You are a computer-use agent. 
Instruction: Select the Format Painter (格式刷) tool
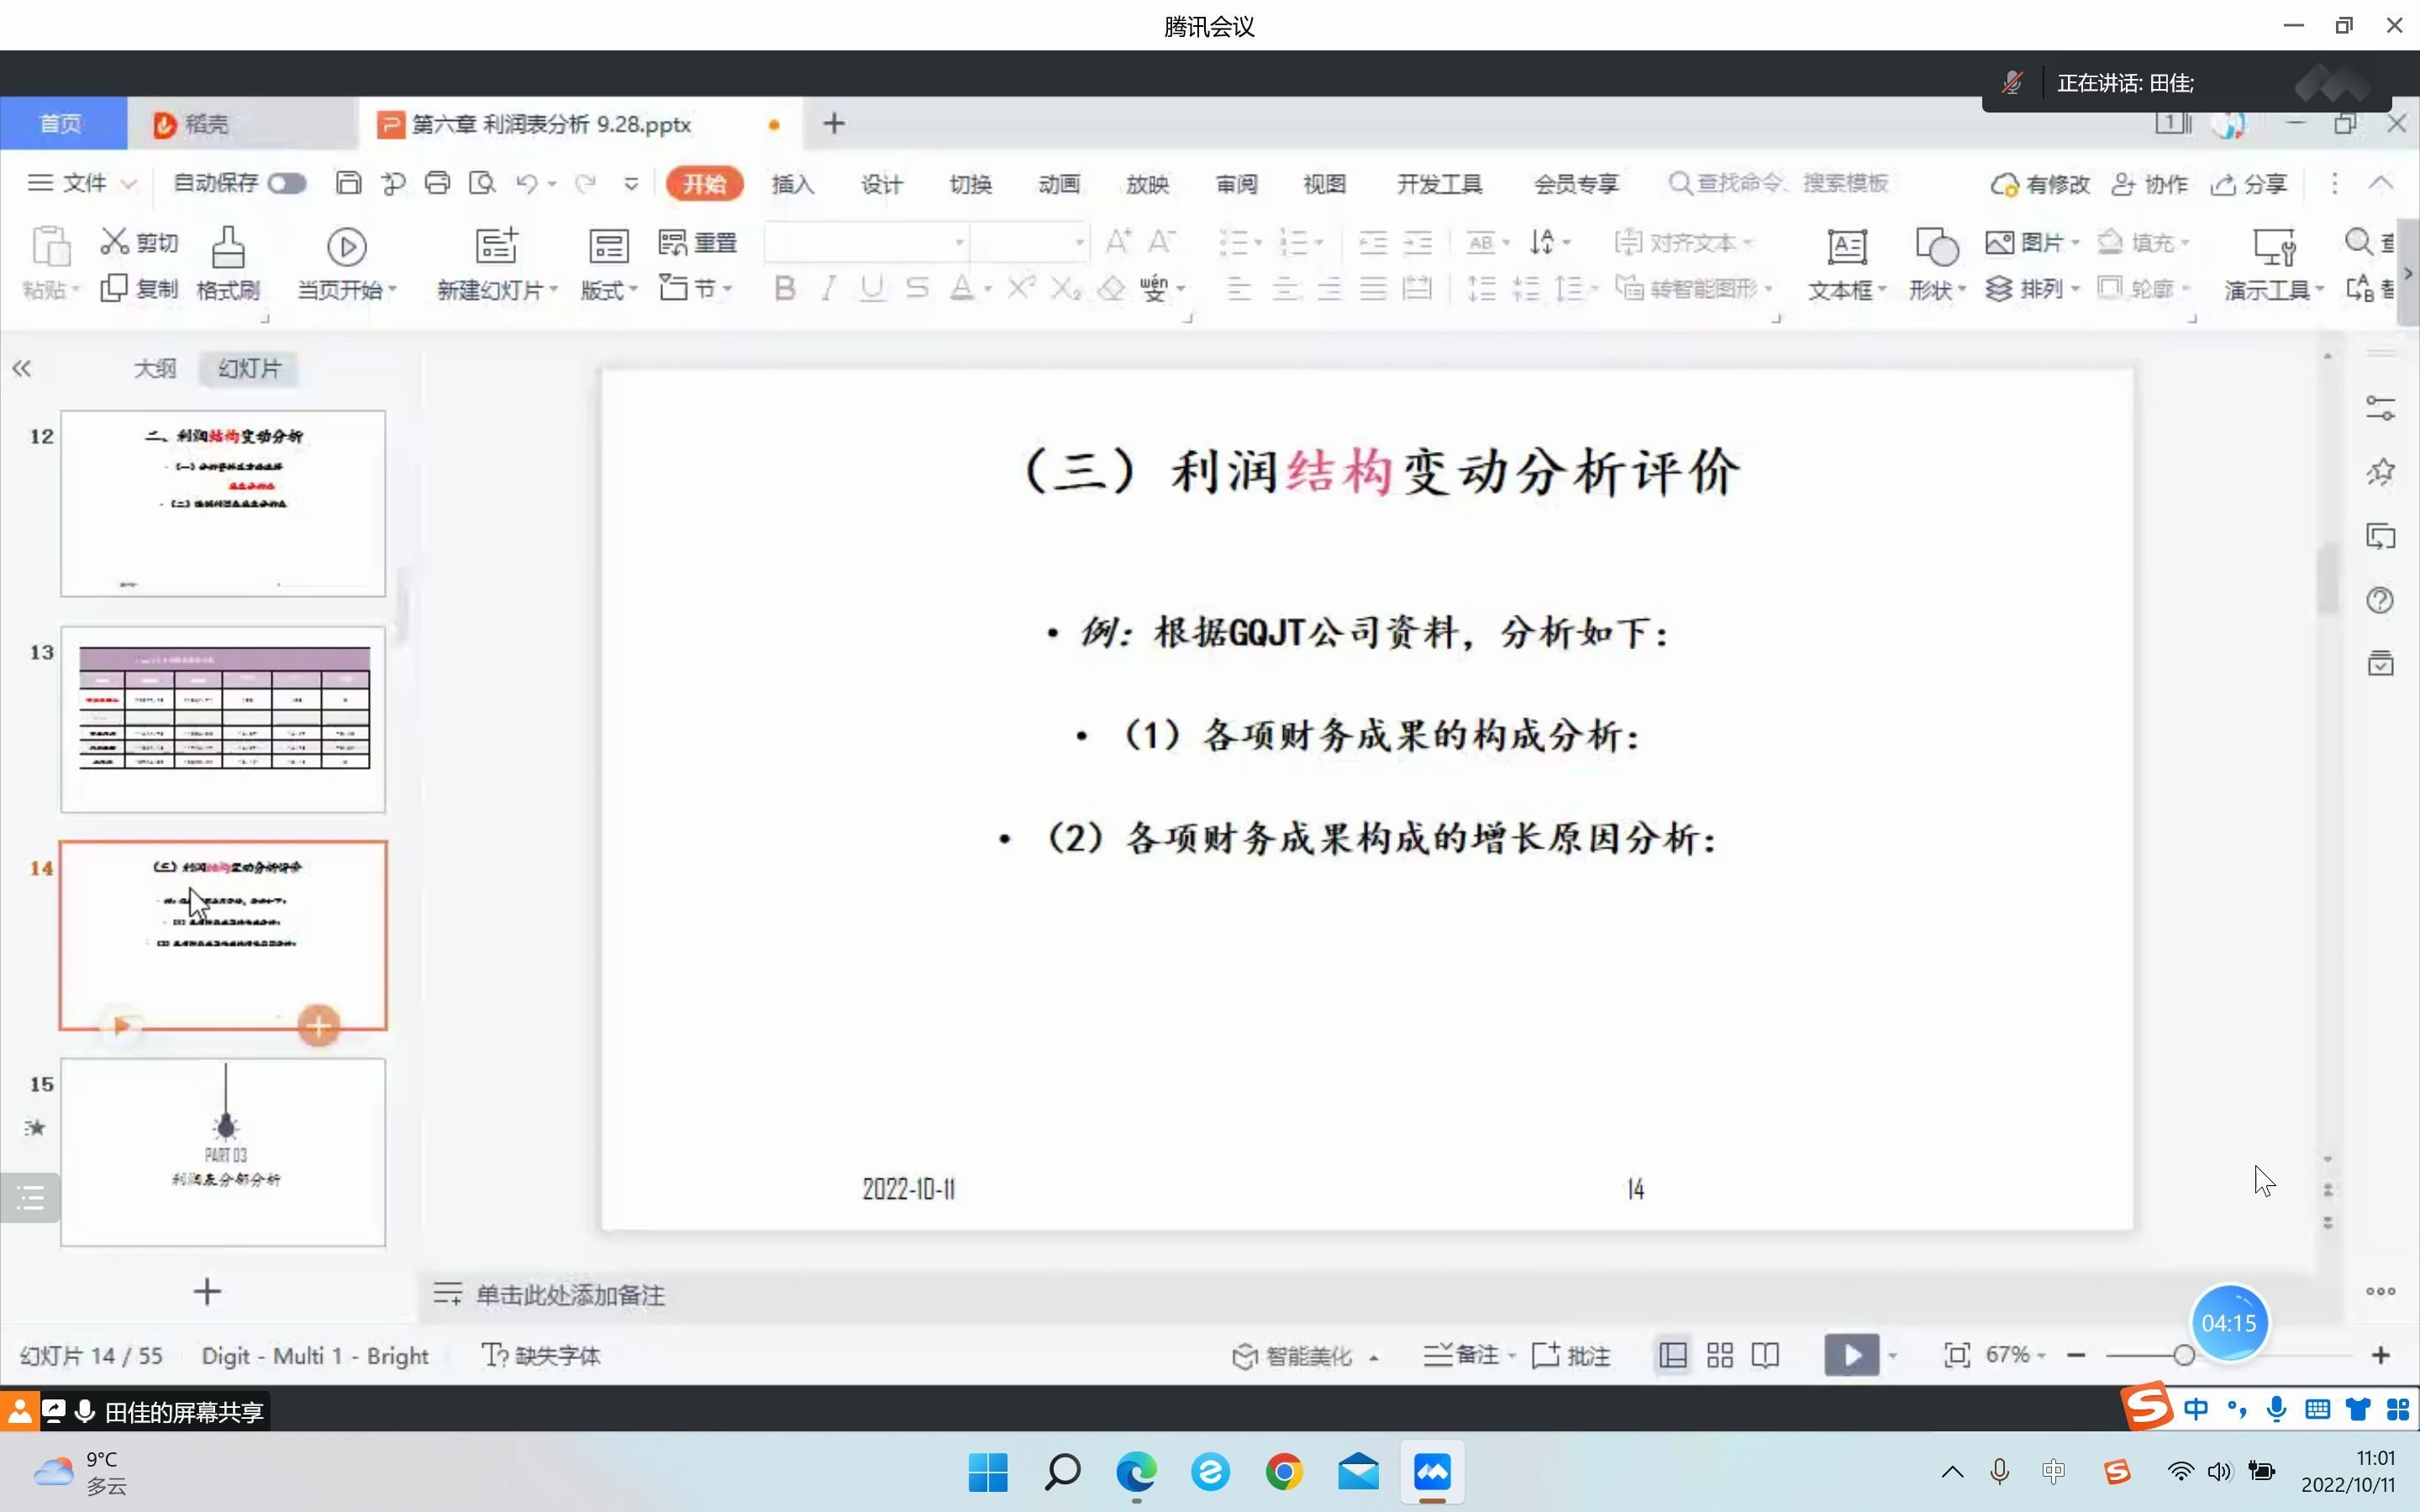coord(227,263)
